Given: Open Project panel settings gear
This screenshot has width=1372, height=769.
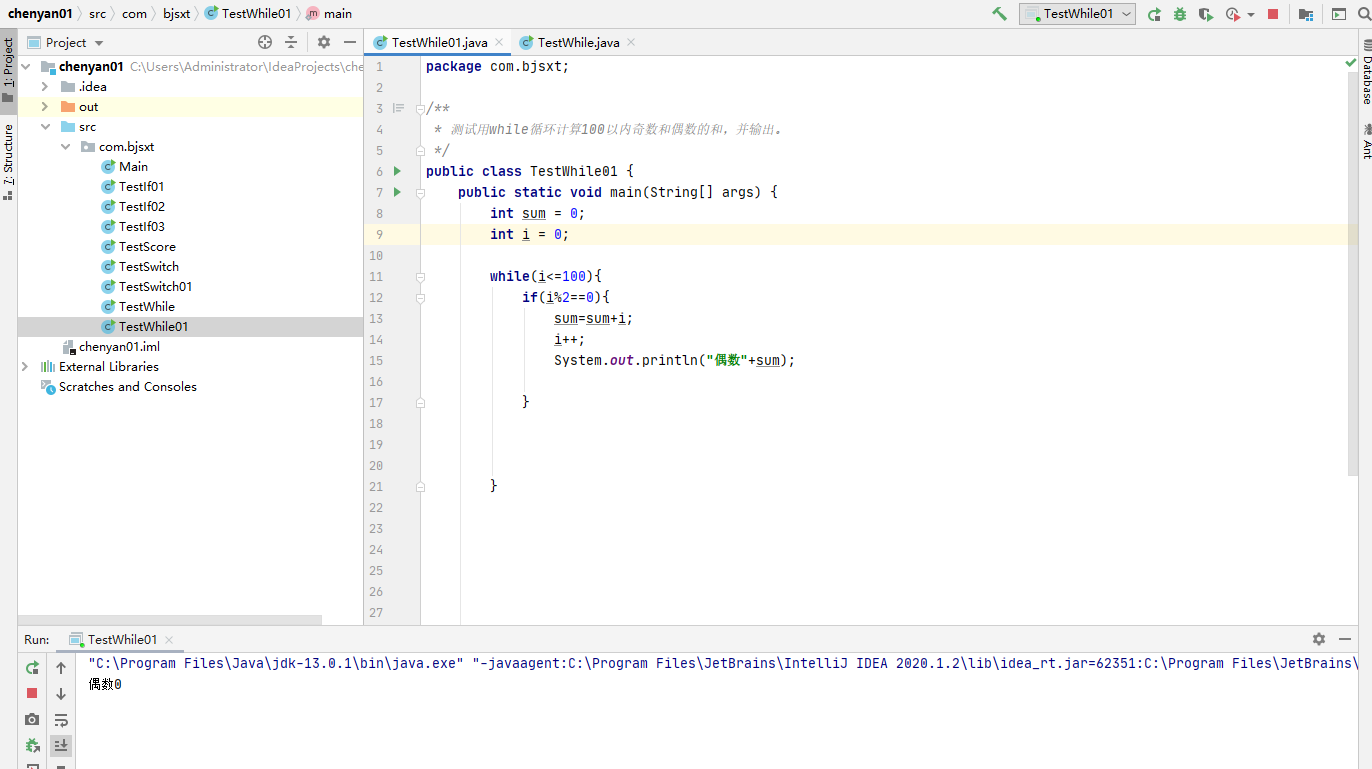Looking at the screenshot, I should click(x=324, y=42).
